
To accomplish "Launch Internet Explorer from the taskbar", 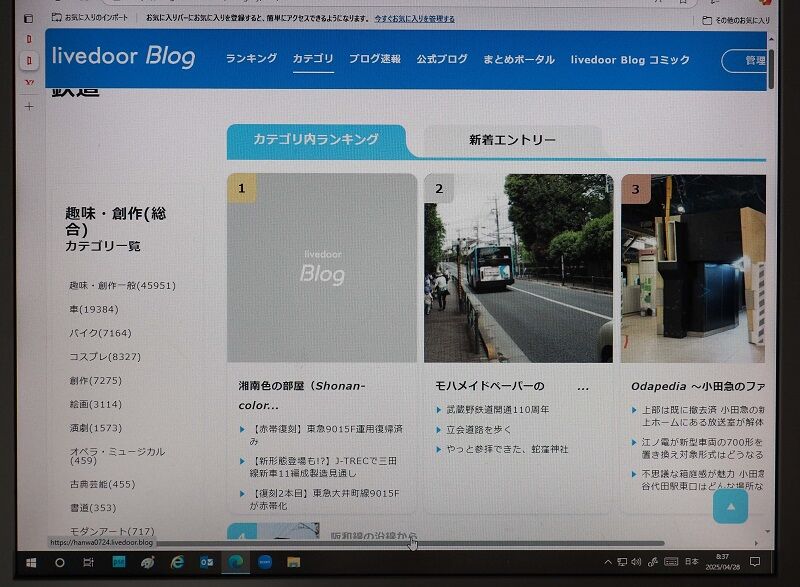I will 177,562.
